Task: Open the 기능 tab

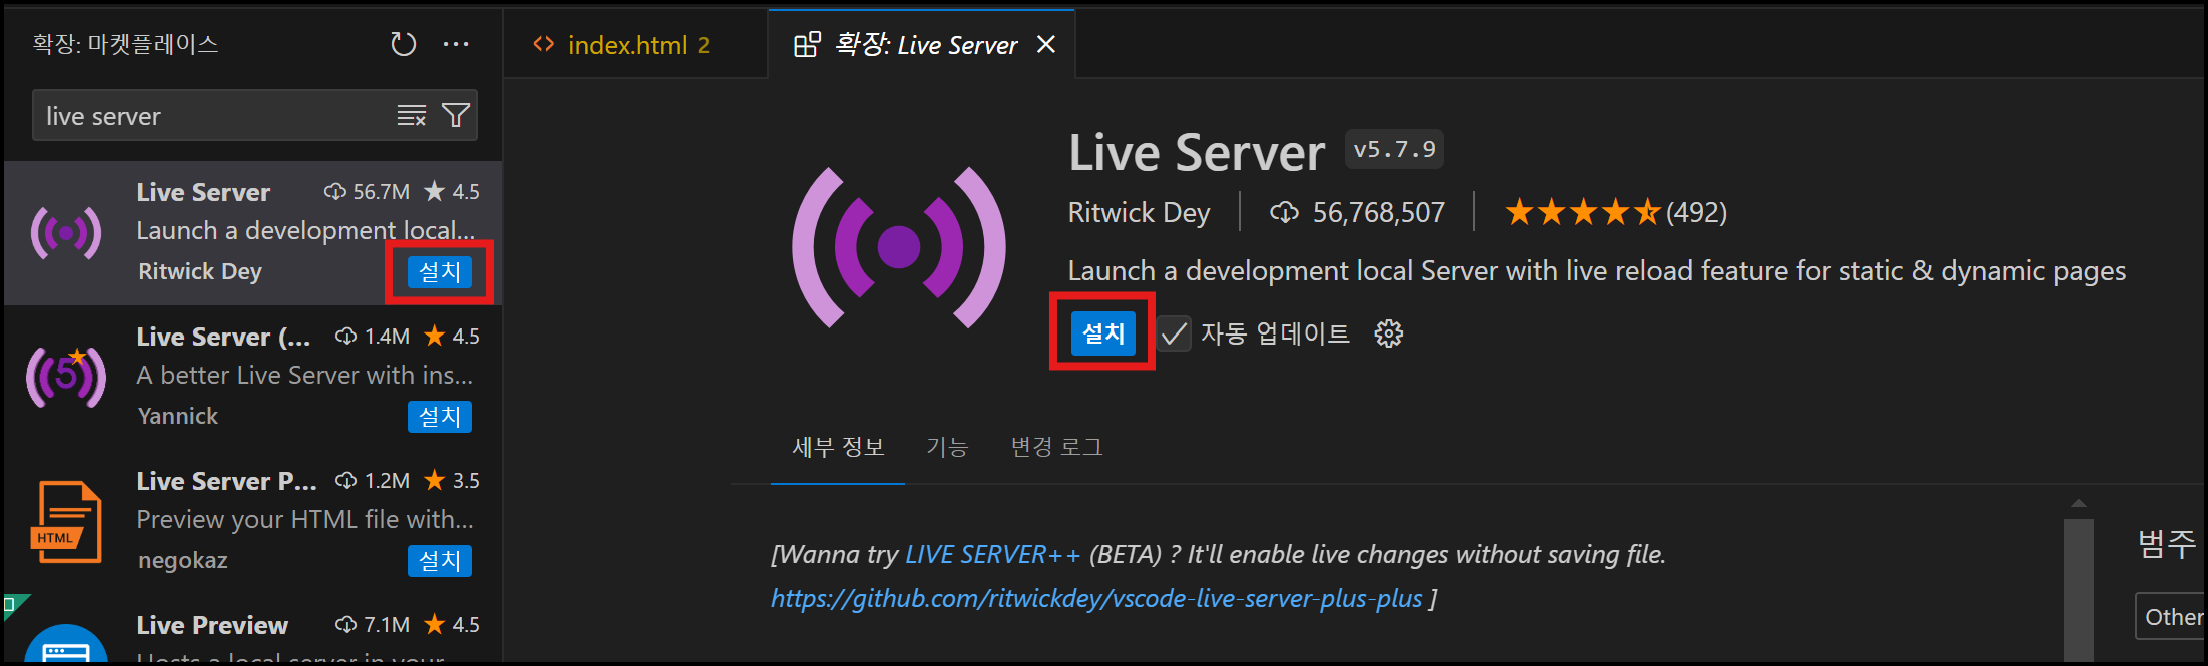Action: tap(947, 447)
